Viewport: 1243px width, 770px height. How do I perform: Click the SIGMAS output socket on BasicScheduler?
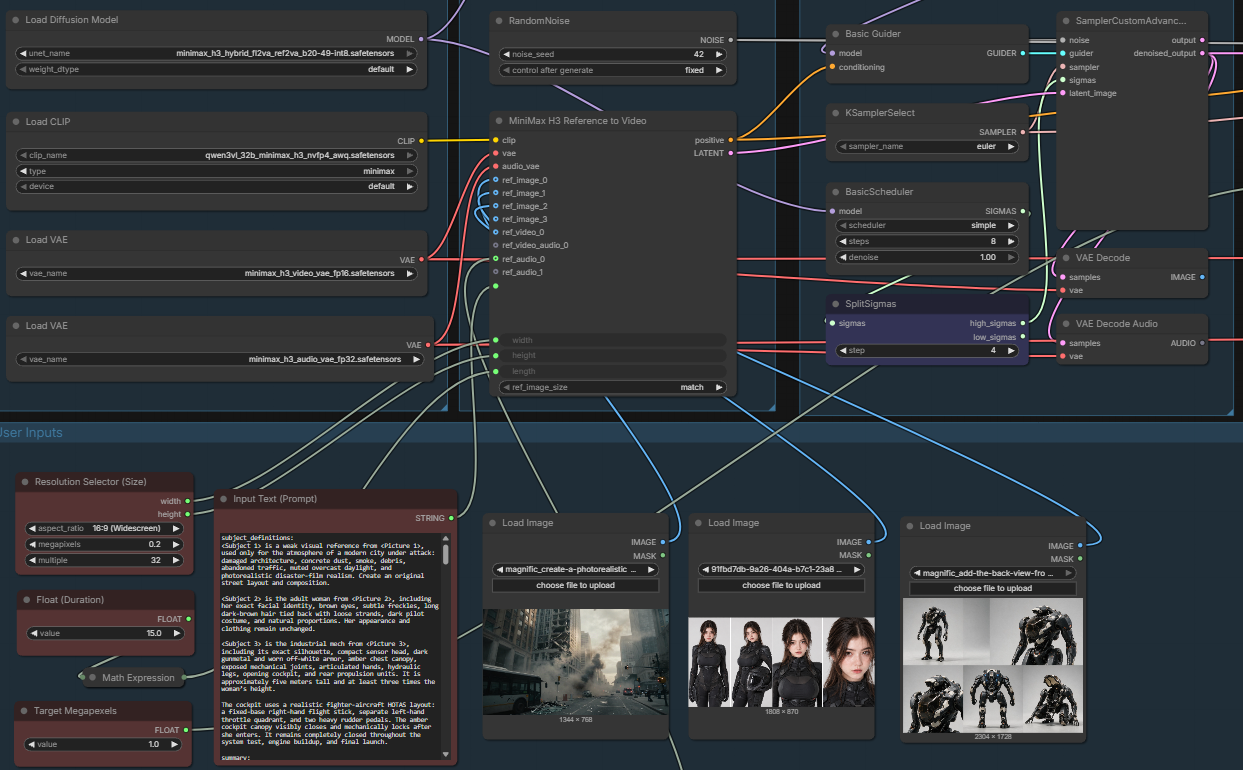pos(1023,211)
